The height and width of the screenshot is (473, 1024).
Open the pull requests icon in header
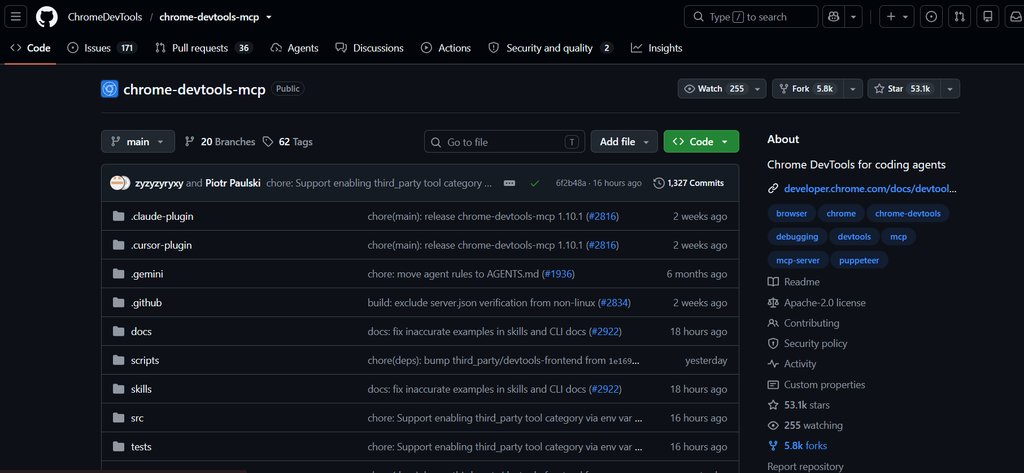(x=959, y=17)
